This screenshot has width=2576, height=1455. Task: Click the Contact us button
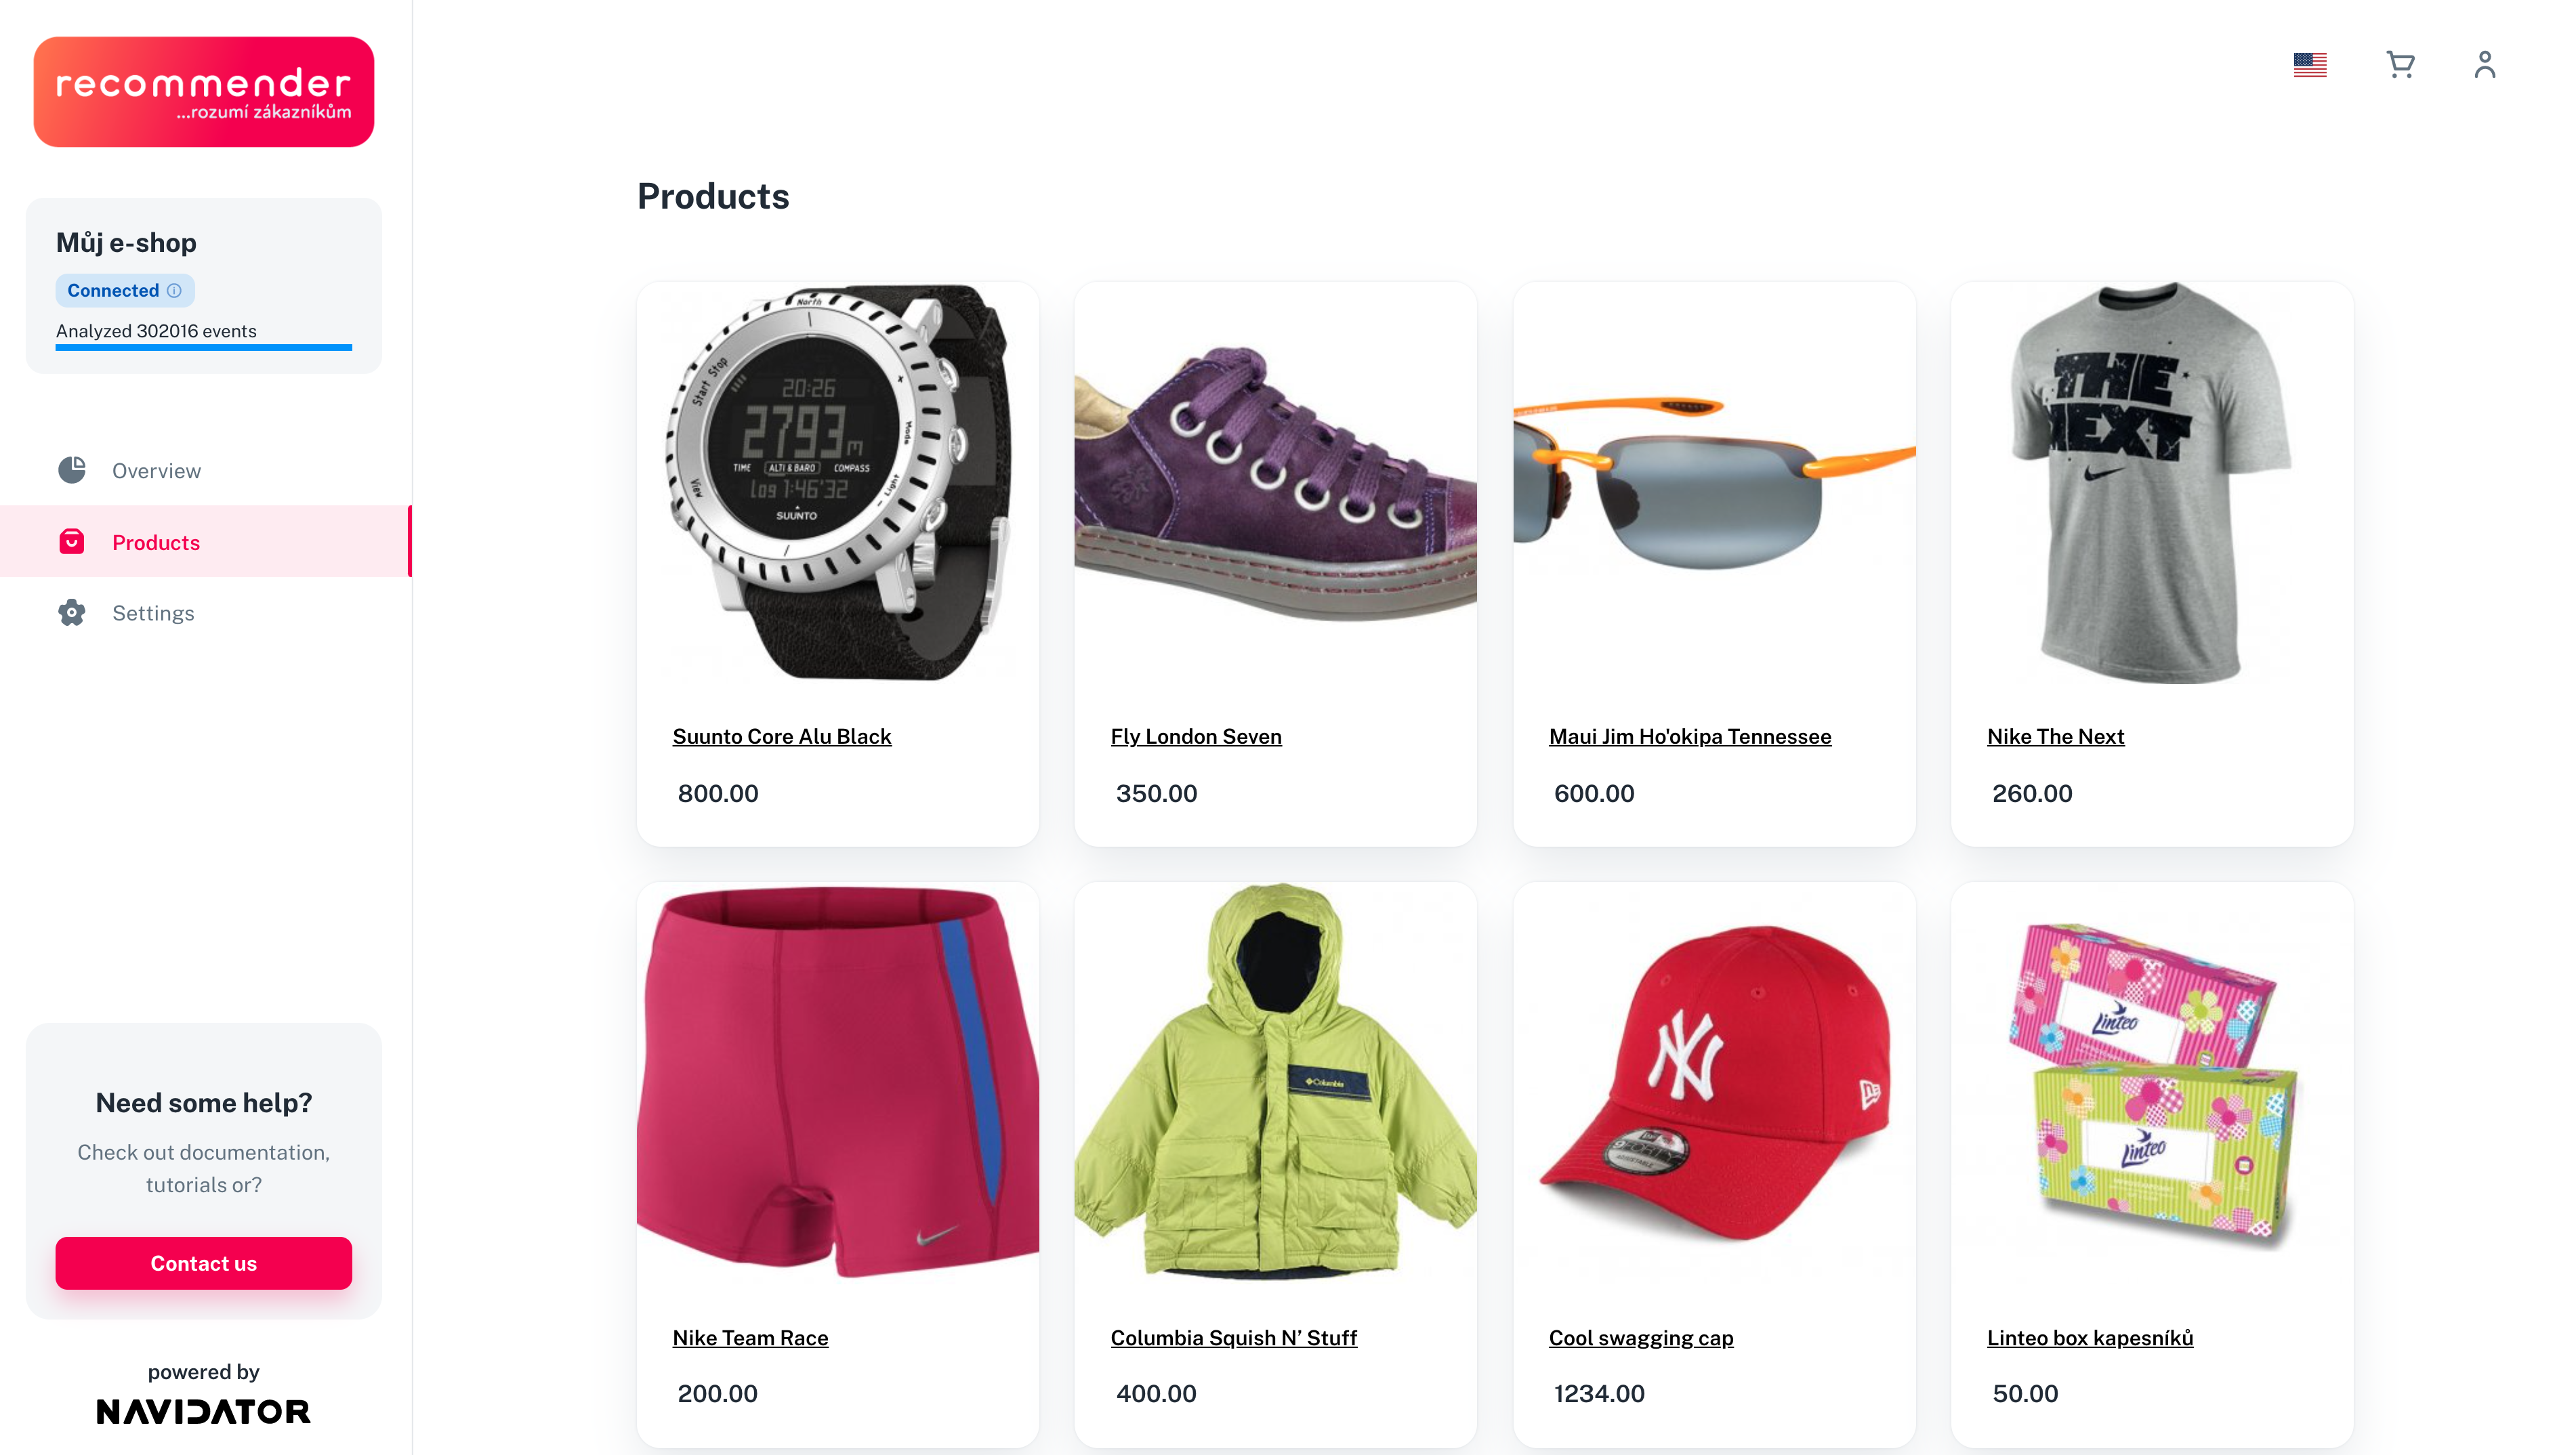point(204,1263)
